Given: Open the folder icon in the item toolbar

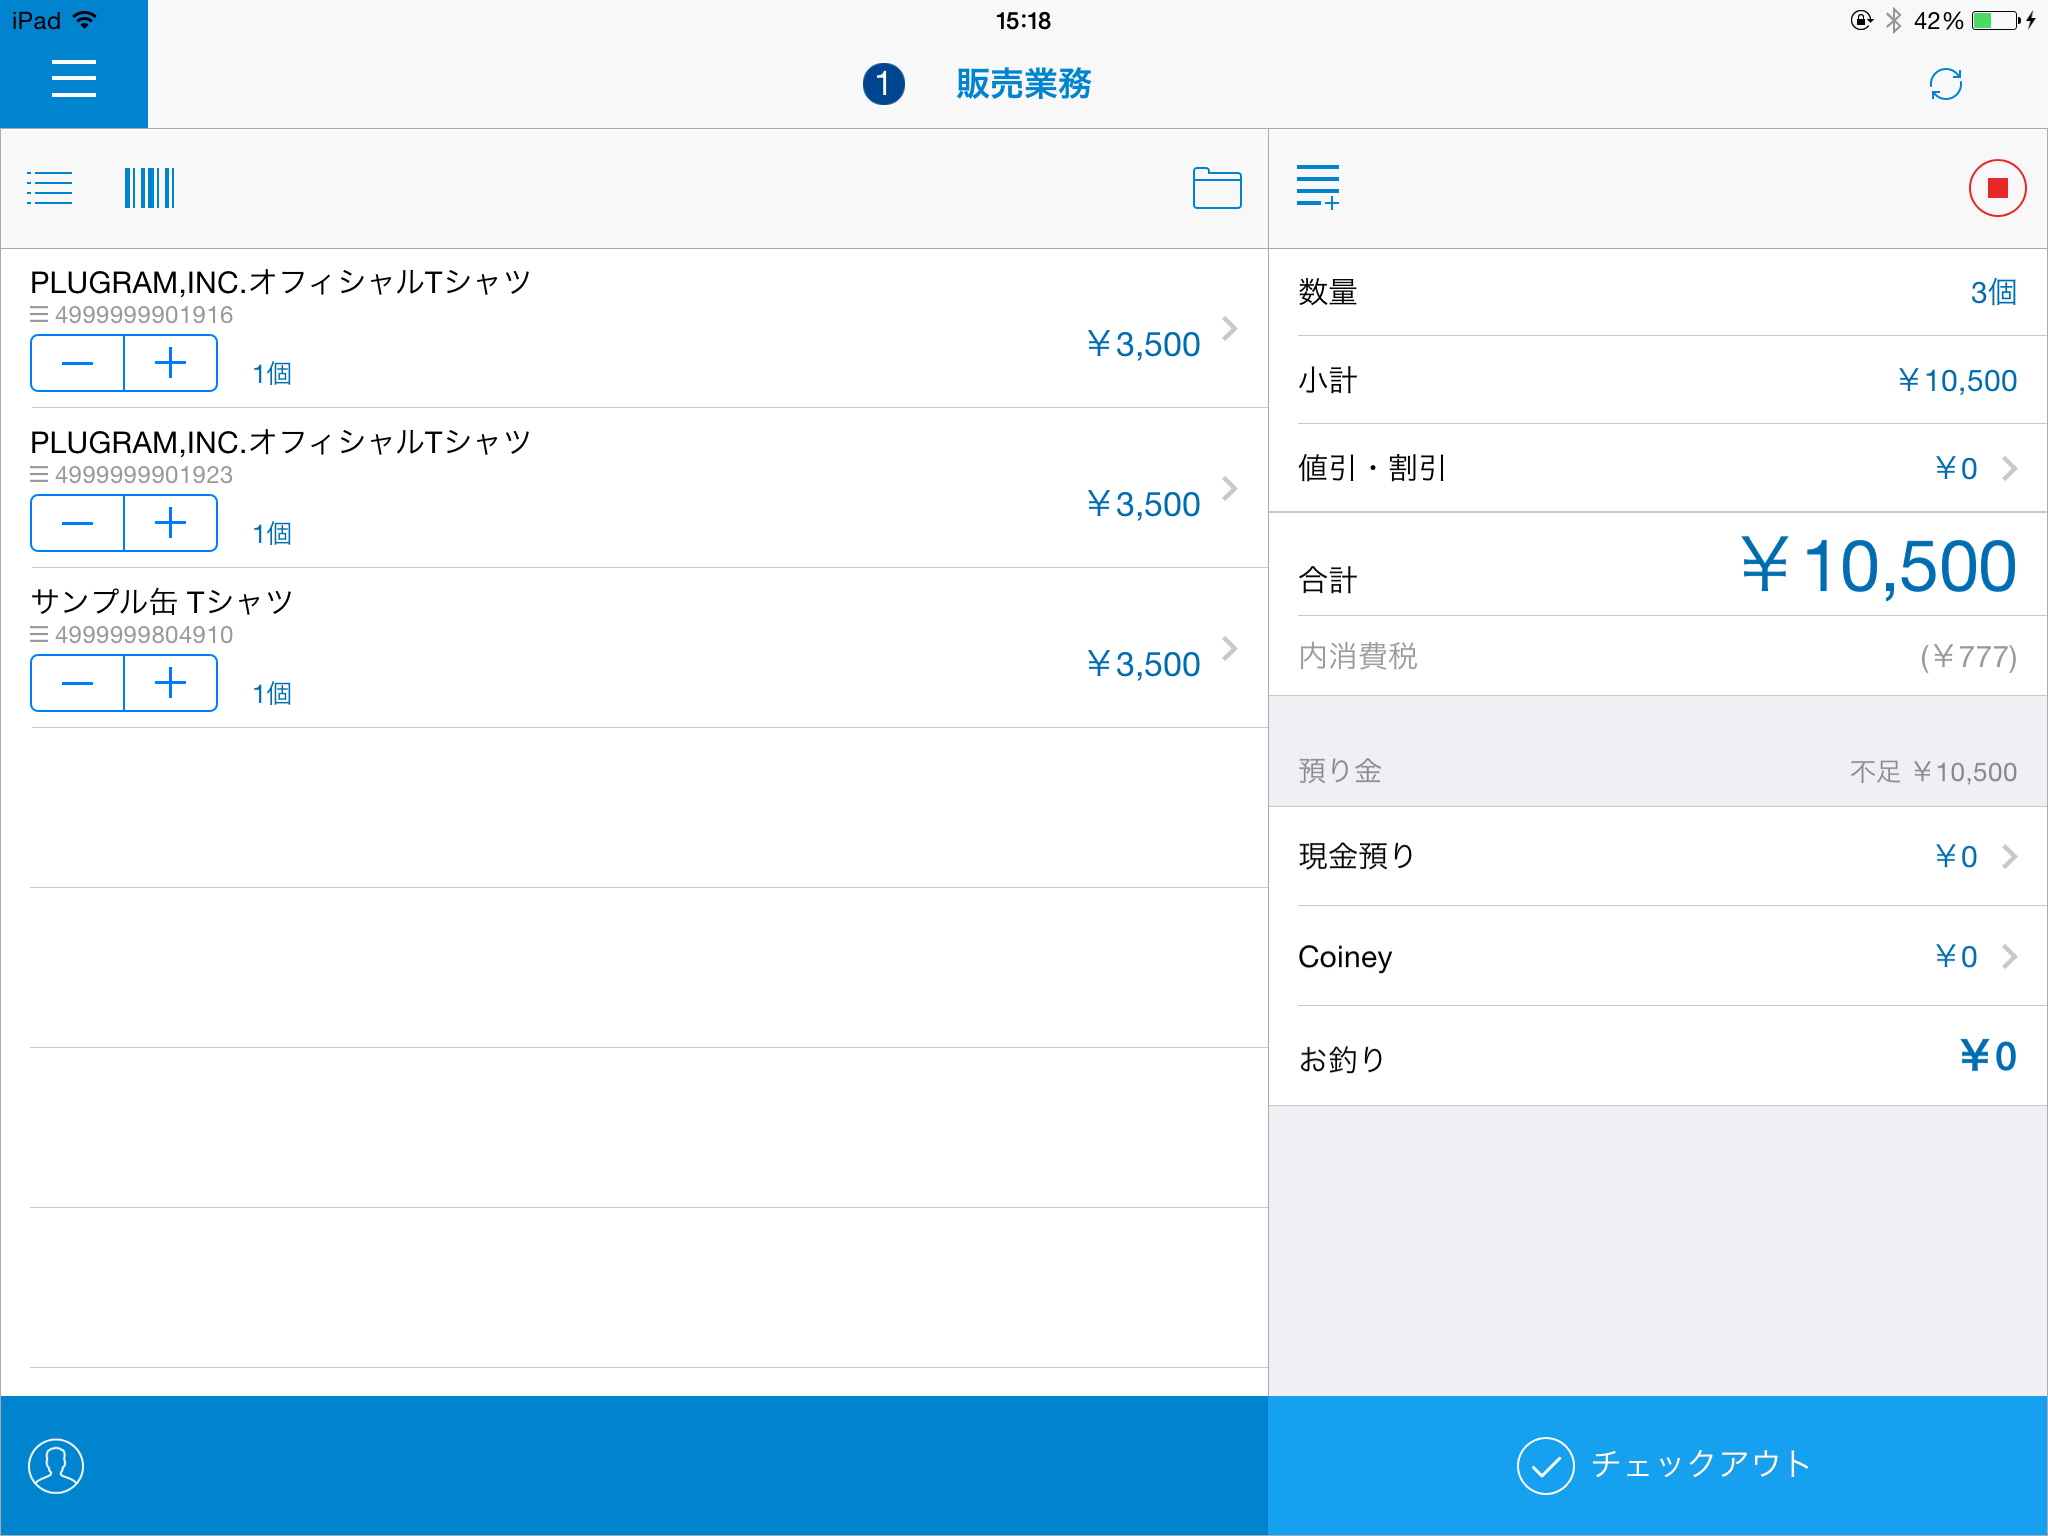Looking at the screenshot, I should click(x=1217, y=188).
